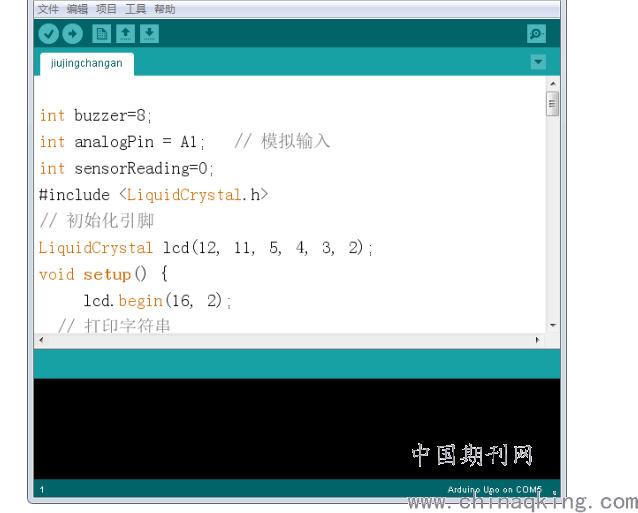638x513 pixels.
Task: Click the '#include <LiquidCrystal.h>' line
Action: [153, 195]
